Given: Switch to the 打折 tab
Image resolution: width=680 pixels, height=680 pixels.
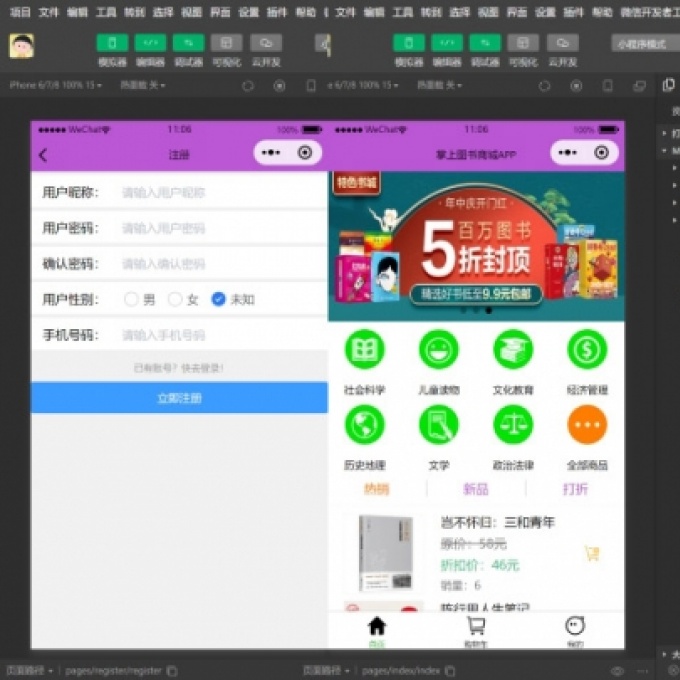Looking at the screenshot, I should (575, 489).
